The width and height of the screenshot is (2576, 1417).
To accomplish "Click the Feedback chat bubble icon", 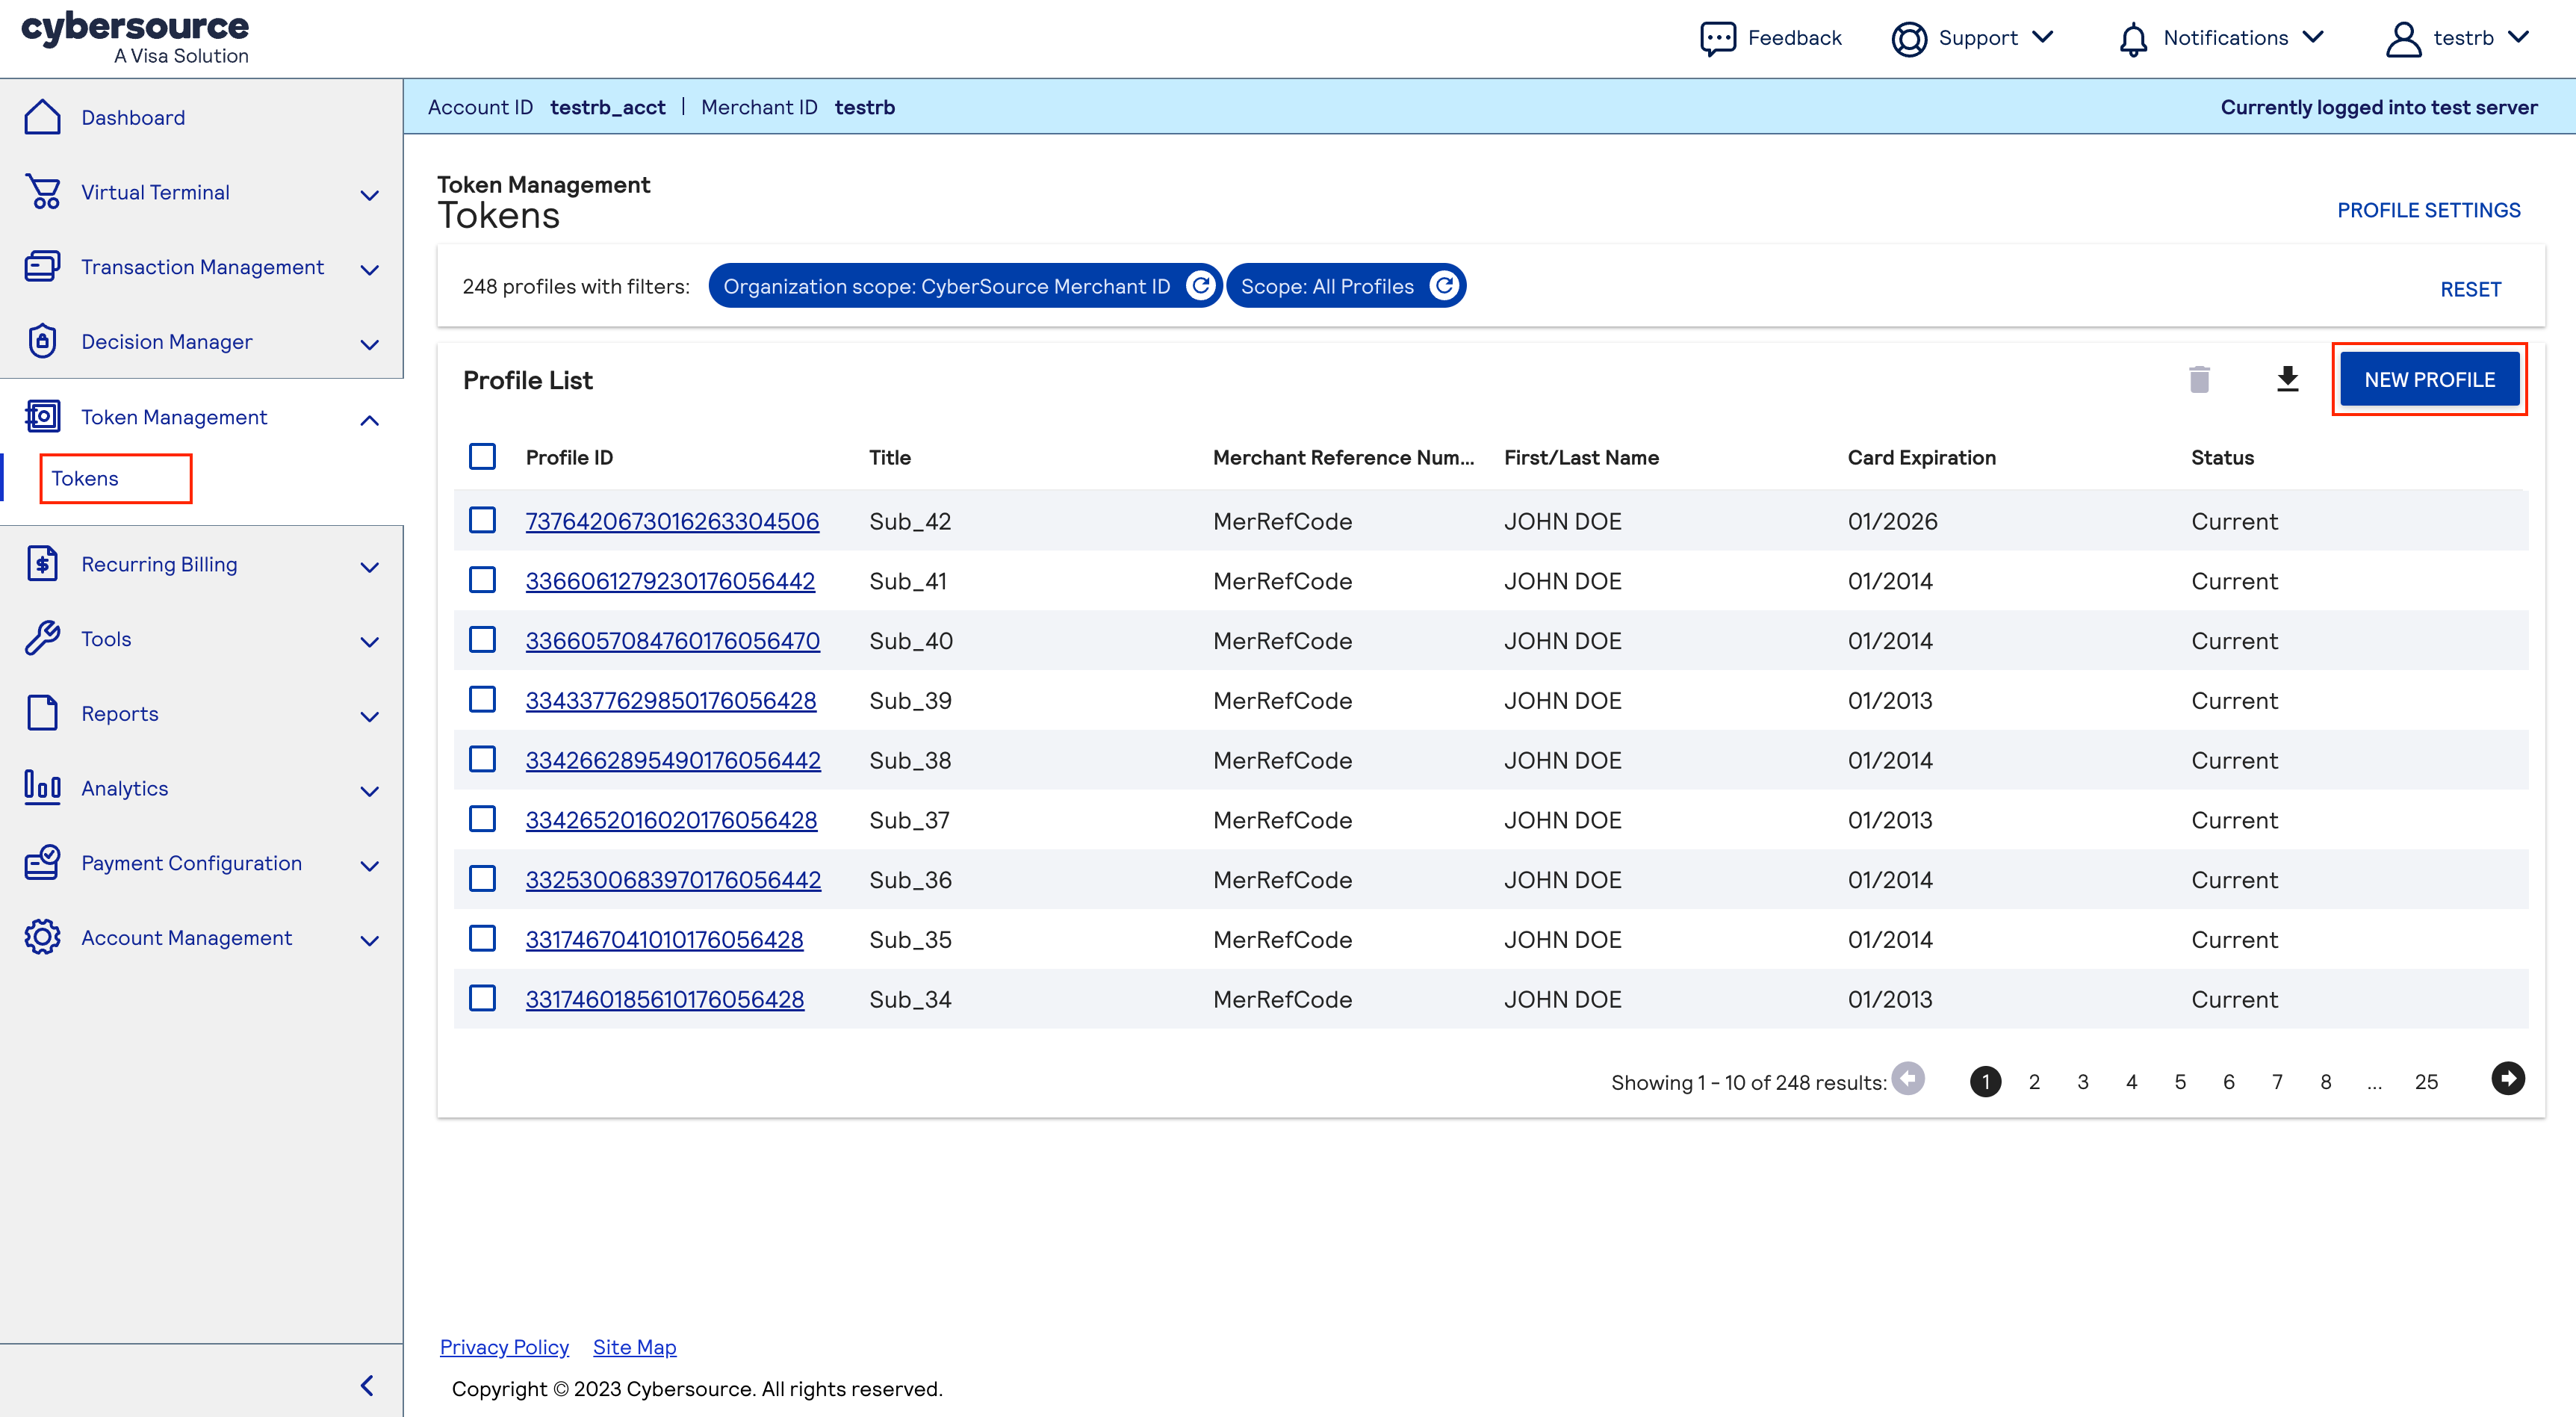I will point(1718,38).
